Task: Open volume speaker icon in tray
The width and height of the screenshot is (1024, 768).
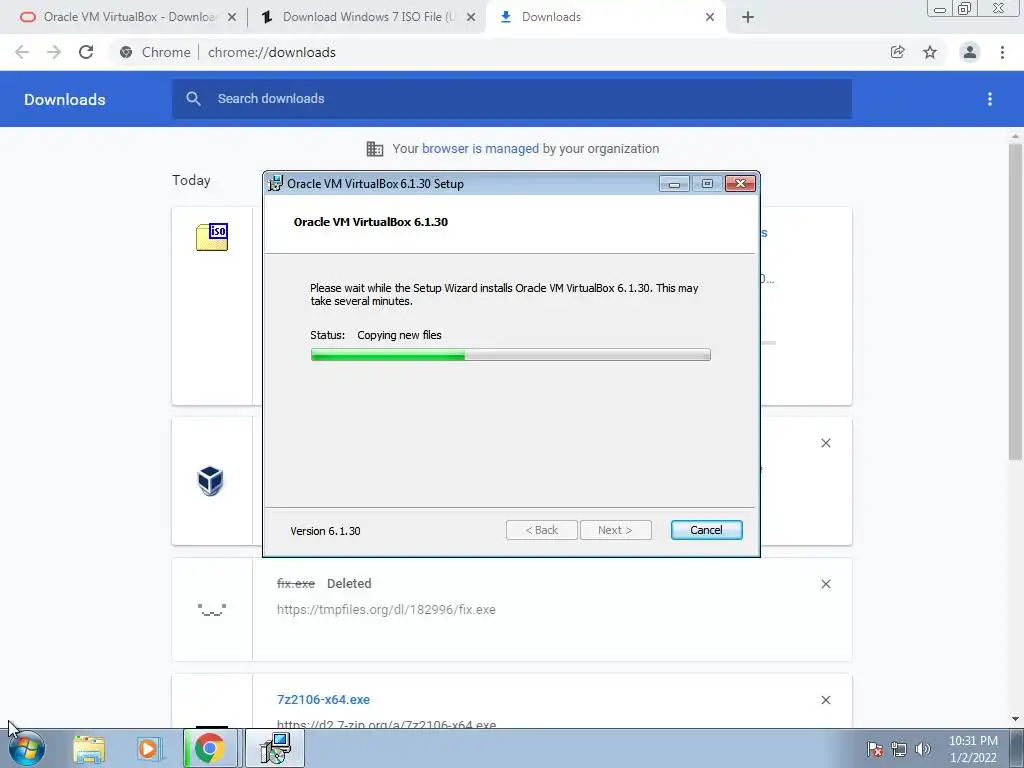Action: 923,749
